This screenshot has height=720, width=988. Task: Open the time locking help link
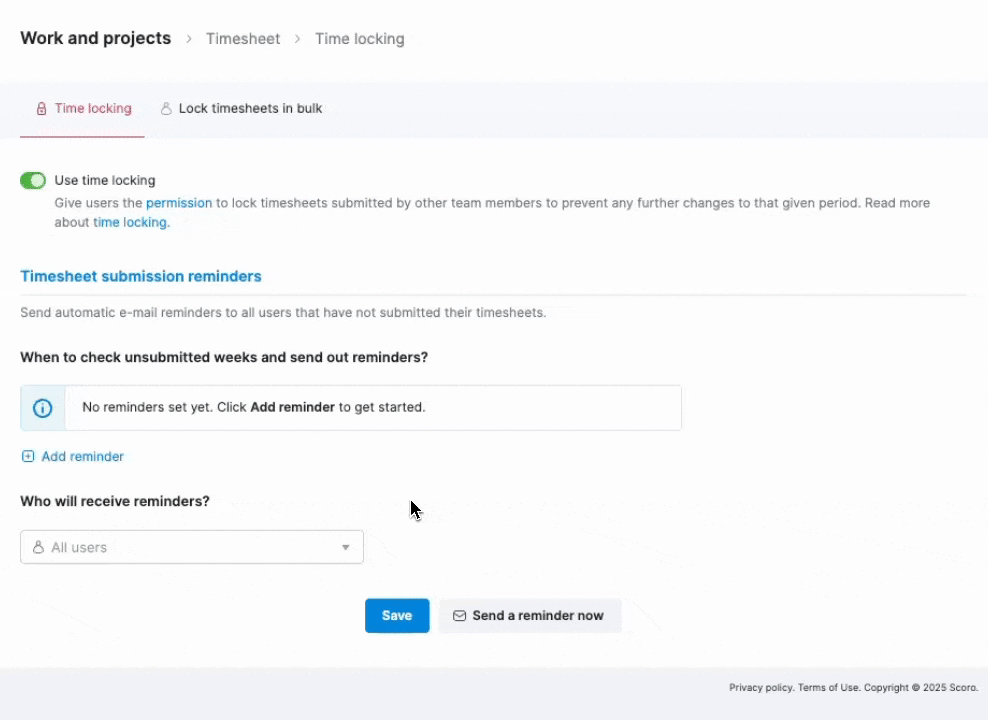click(131, 222)
